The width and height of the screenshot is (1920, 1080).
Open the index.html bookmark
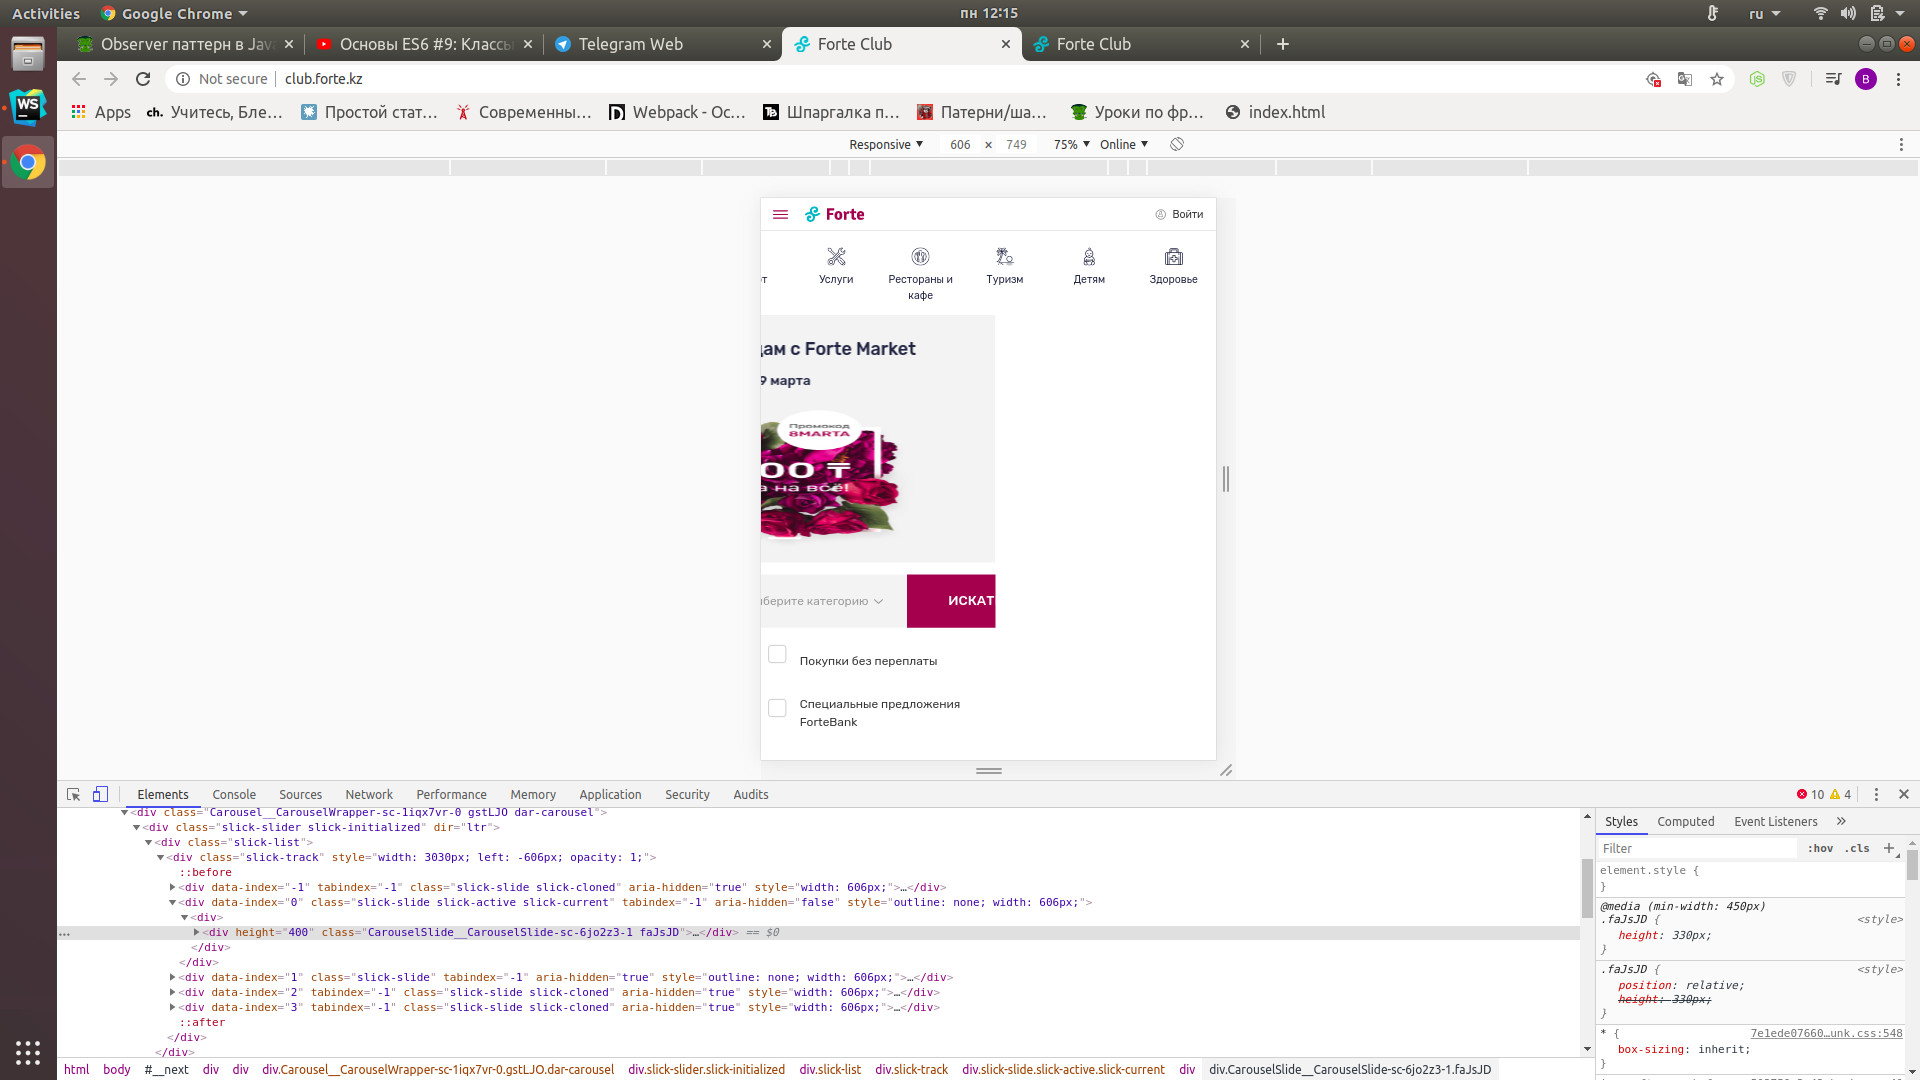coord(1275,112)
